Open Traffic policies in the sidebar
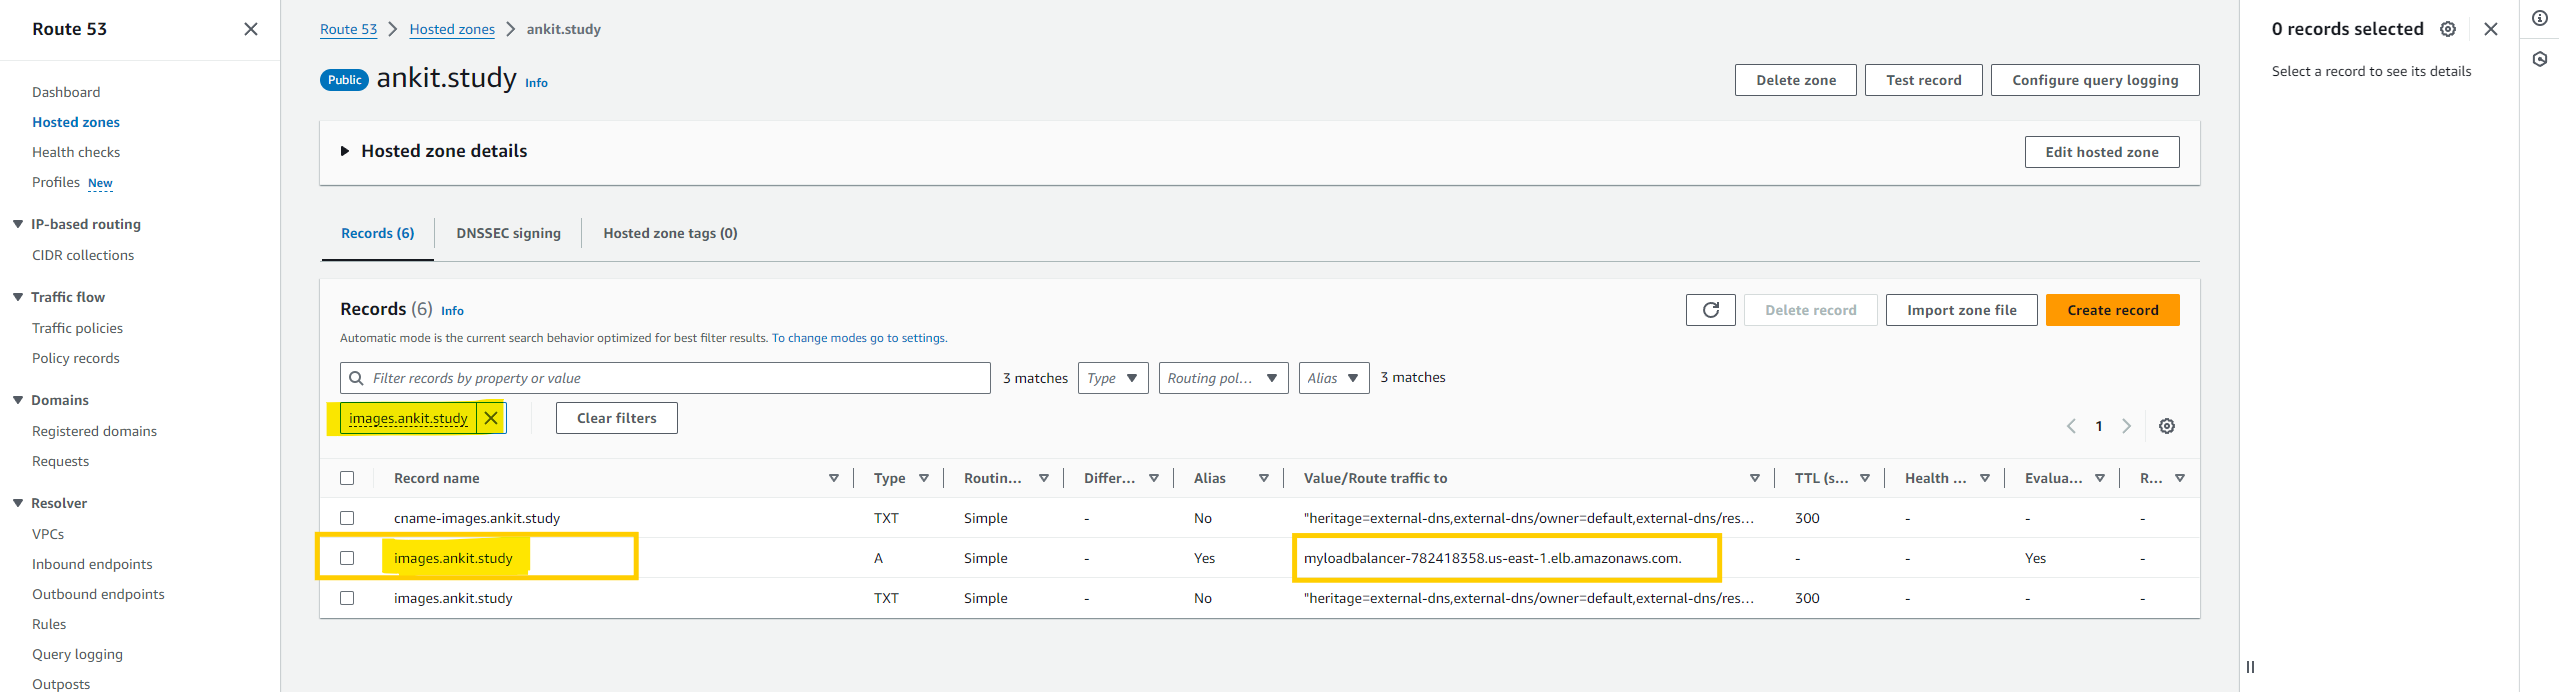 tap(77, 328)
